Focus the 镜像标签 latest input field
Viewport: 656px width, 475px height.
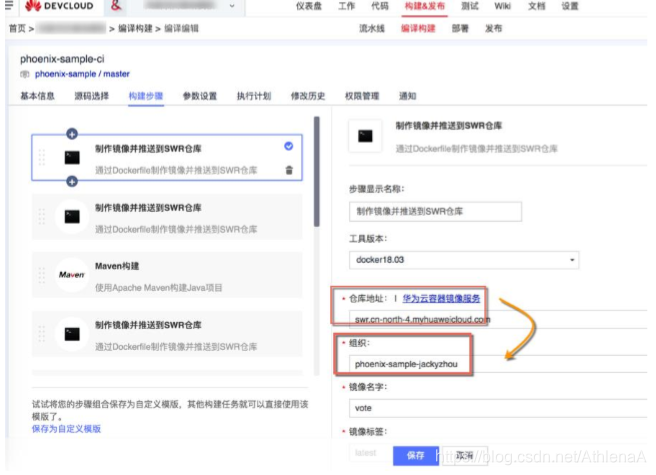371,453
